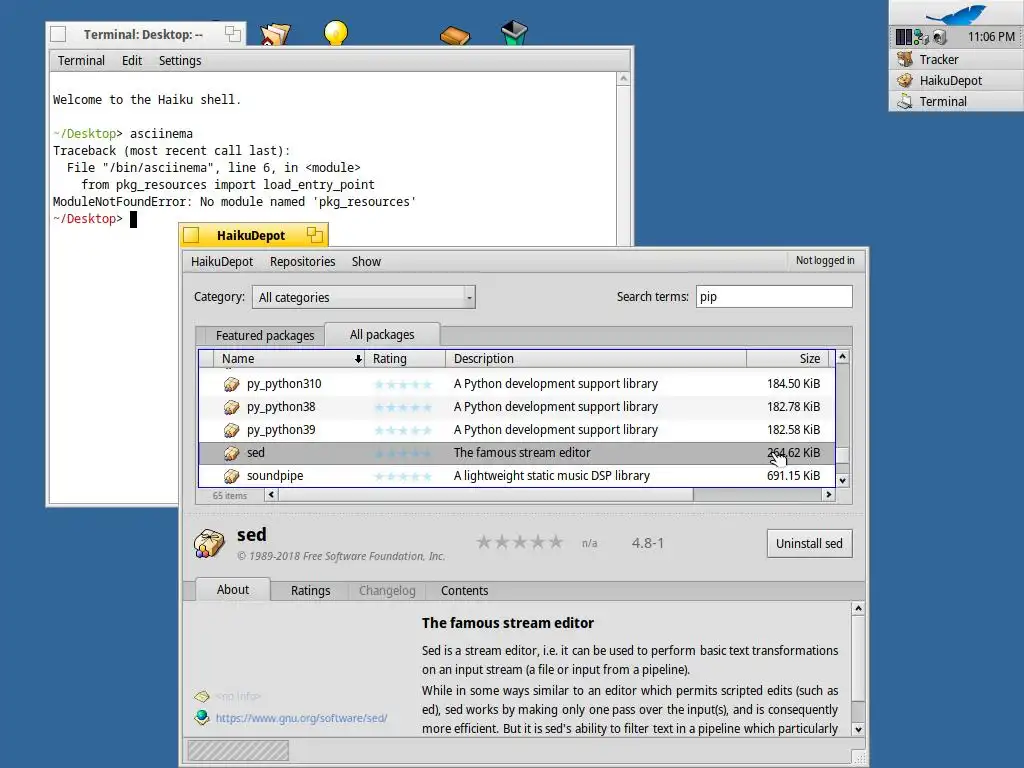Select the soundpipe row name
Viewport: 1024px width, 768px height.
point(275,476)
